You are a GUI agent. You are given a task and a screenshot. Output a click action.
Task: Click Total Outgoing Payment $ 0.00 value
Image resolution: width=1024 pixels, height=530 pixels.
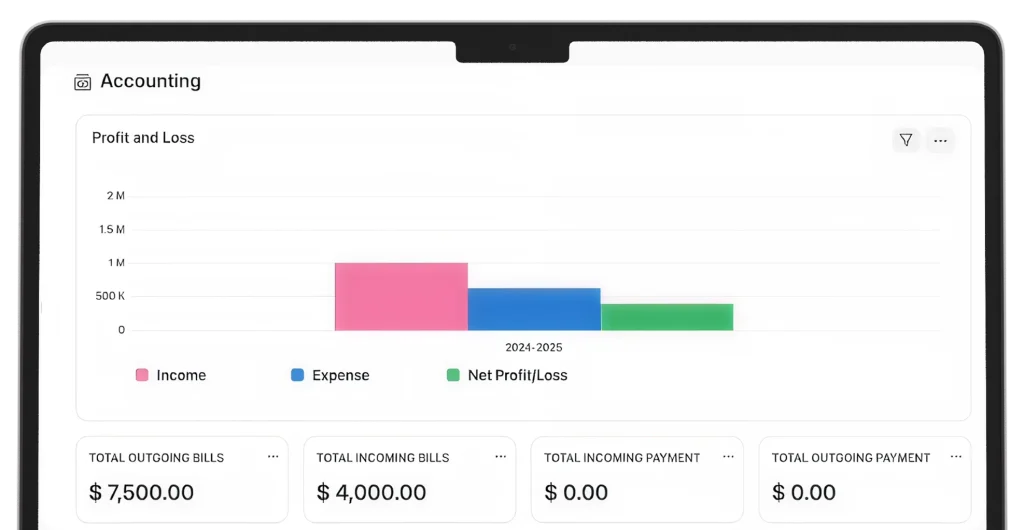(x=803, y=492)
